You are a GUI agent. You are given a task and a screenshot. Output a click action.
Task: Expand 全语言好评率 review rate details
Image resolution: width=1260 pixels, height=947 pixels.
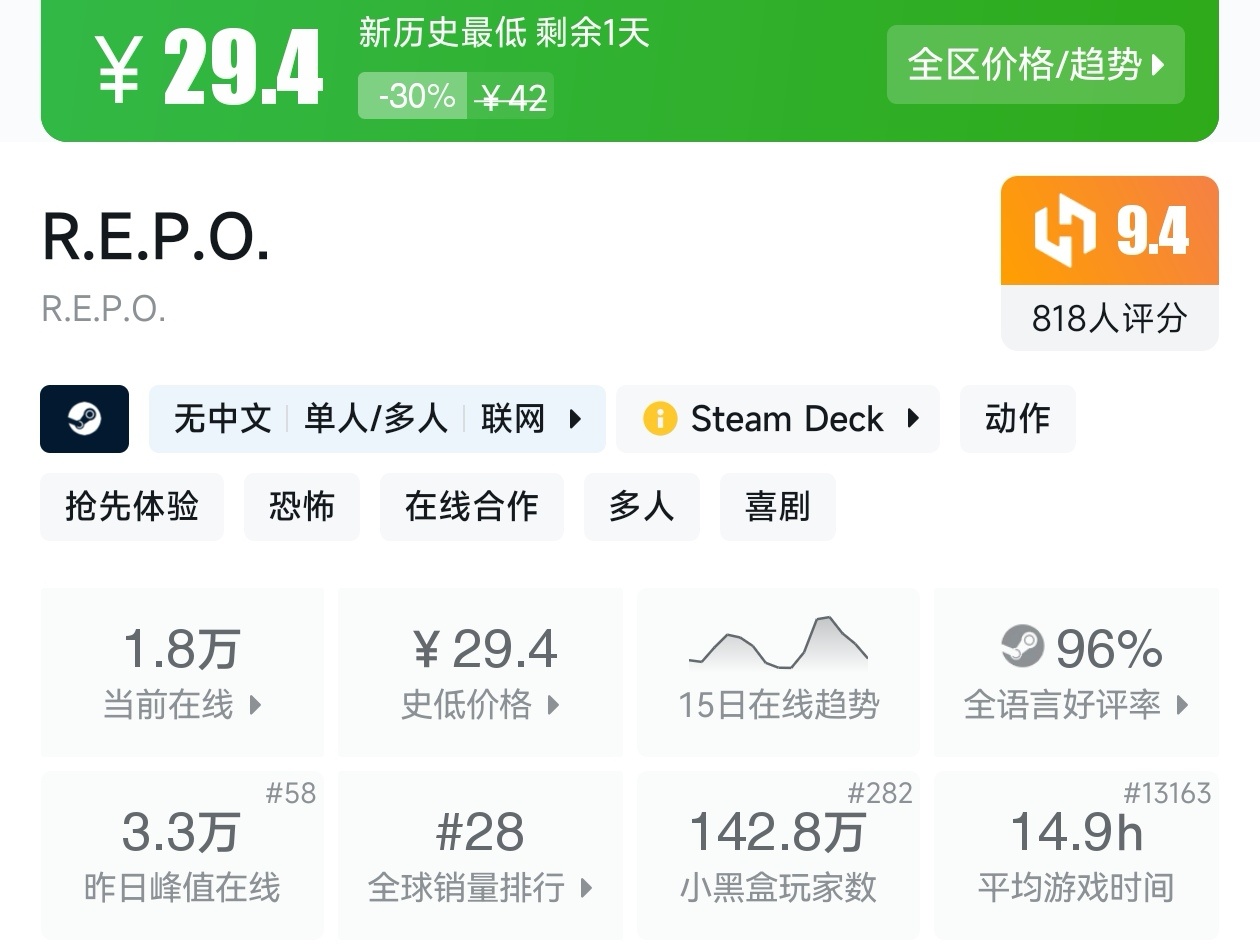pos(1182,705)
